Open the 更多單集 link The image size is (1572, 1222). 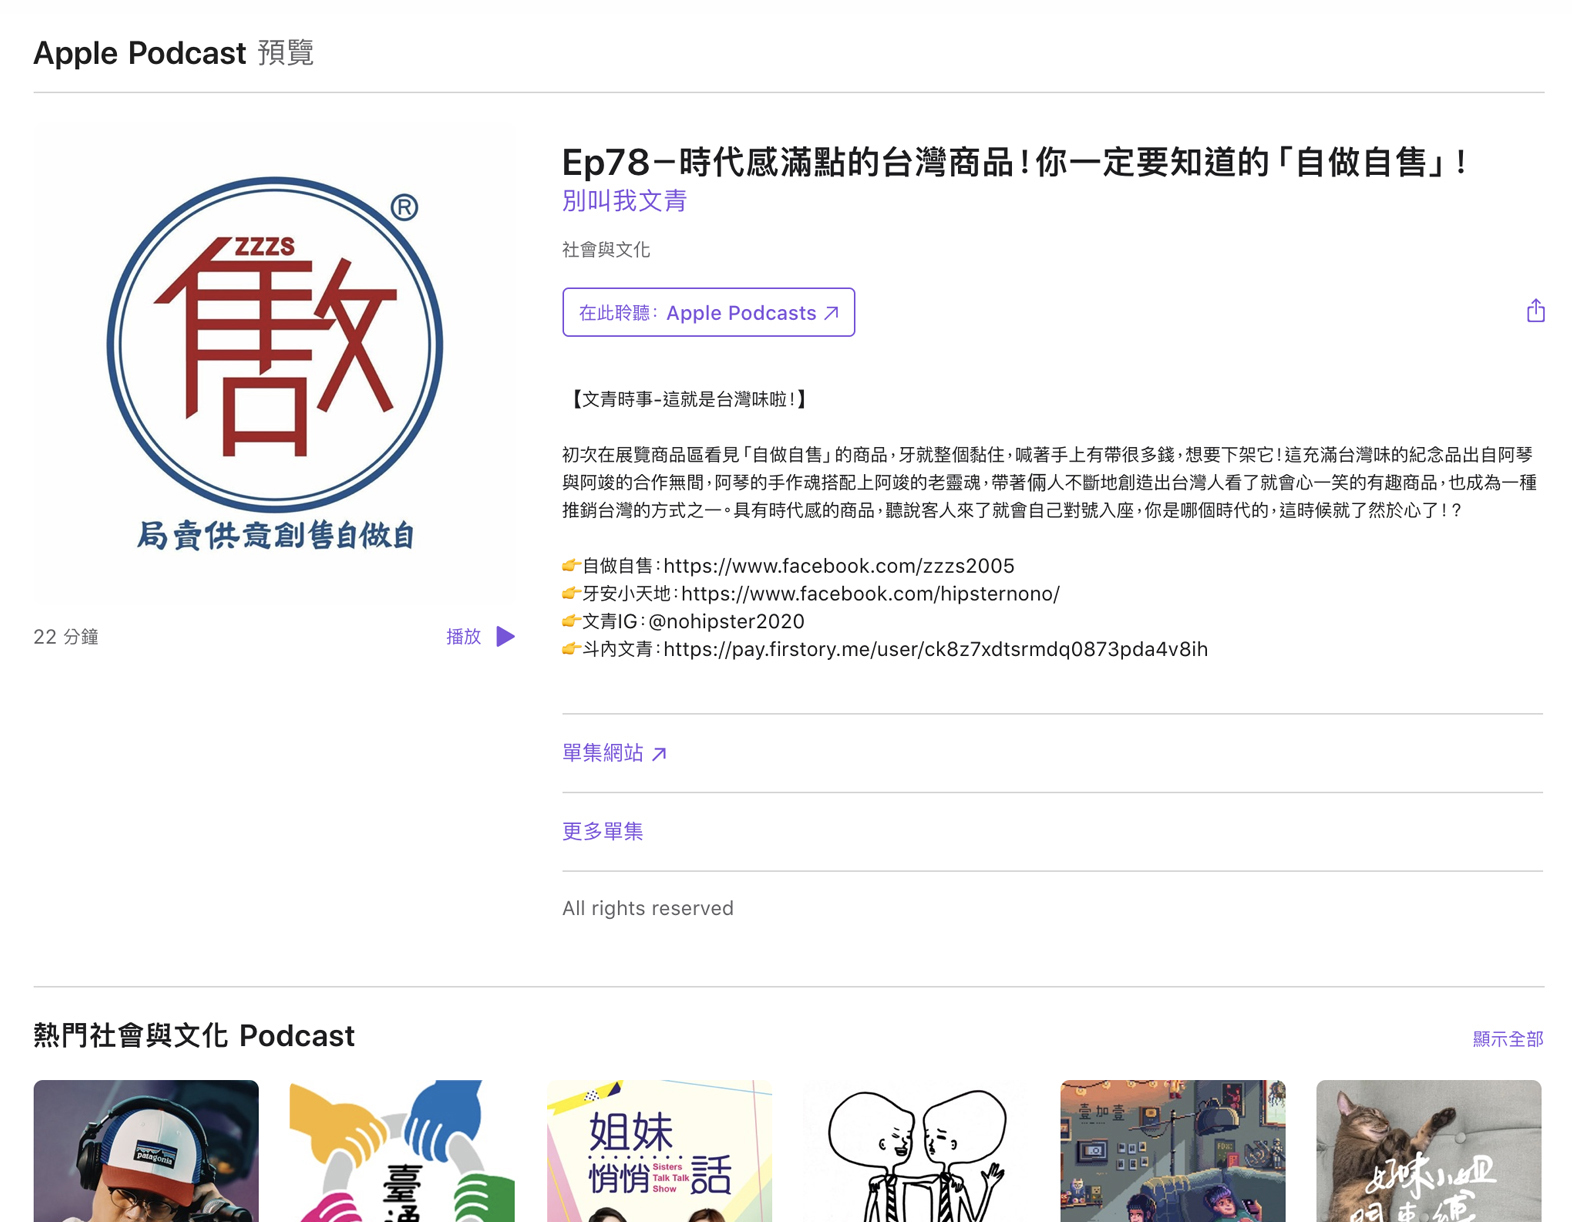[x=602, y=831]
